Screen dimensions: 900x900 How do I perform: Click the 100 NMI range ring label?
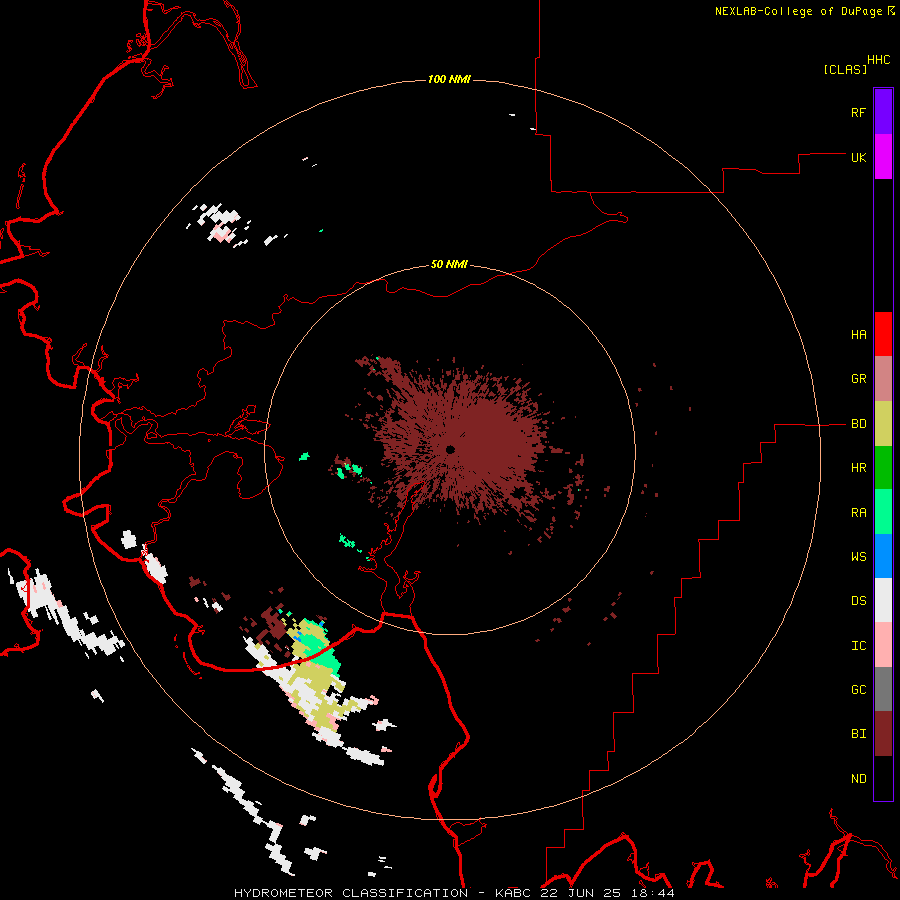[449, 79]
